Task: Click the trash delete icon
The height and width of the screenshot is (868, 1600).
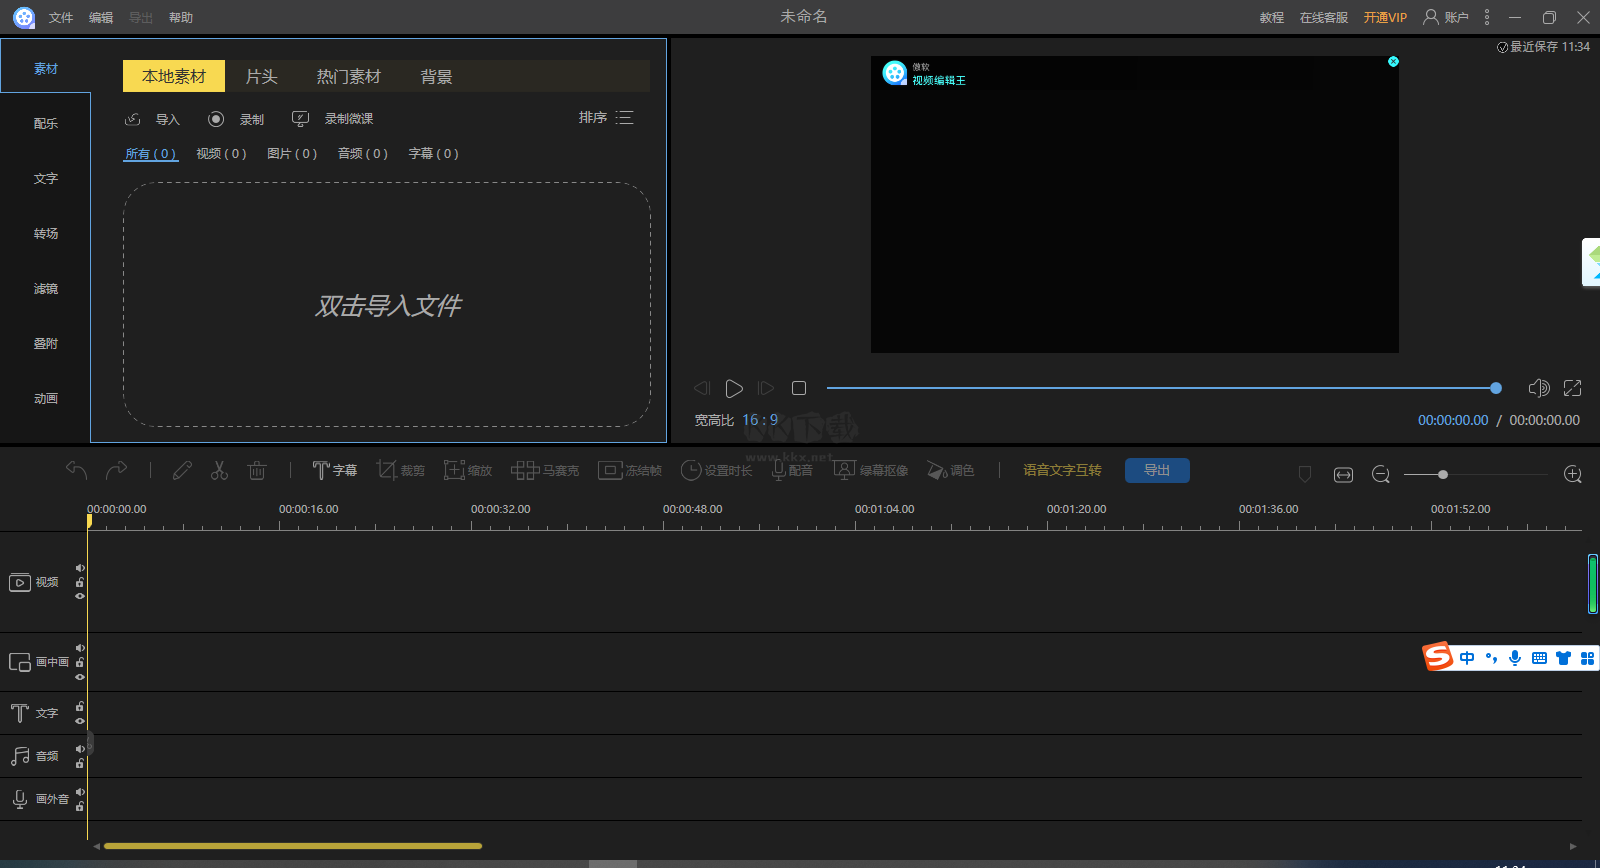Action: pos(257,470)
